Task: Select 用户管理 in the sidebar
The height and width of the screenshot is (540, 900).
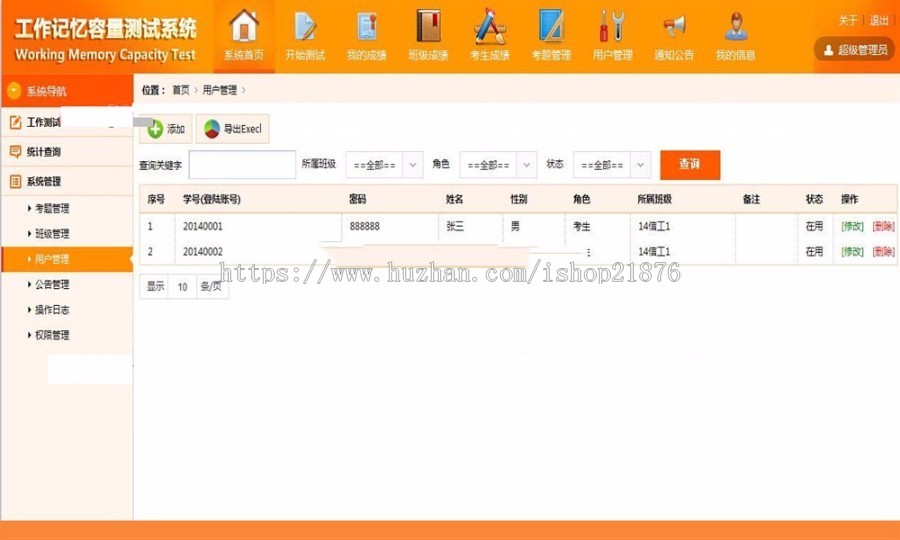Action: coord(67,259)
